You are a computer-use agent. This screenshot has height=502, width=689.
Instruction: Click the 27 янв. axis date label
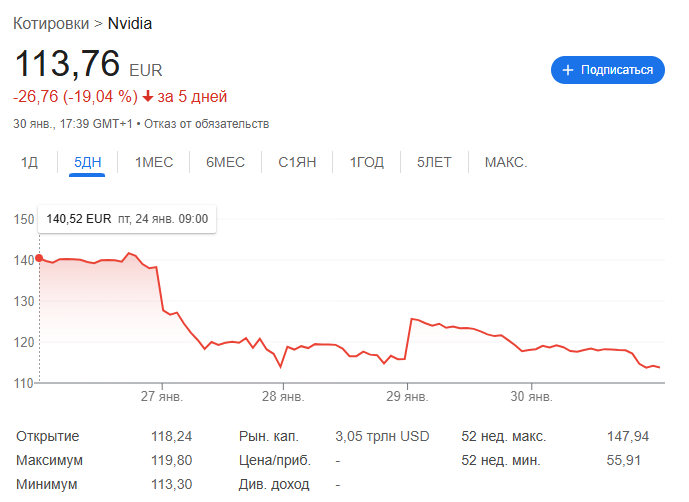pos(162,397)
